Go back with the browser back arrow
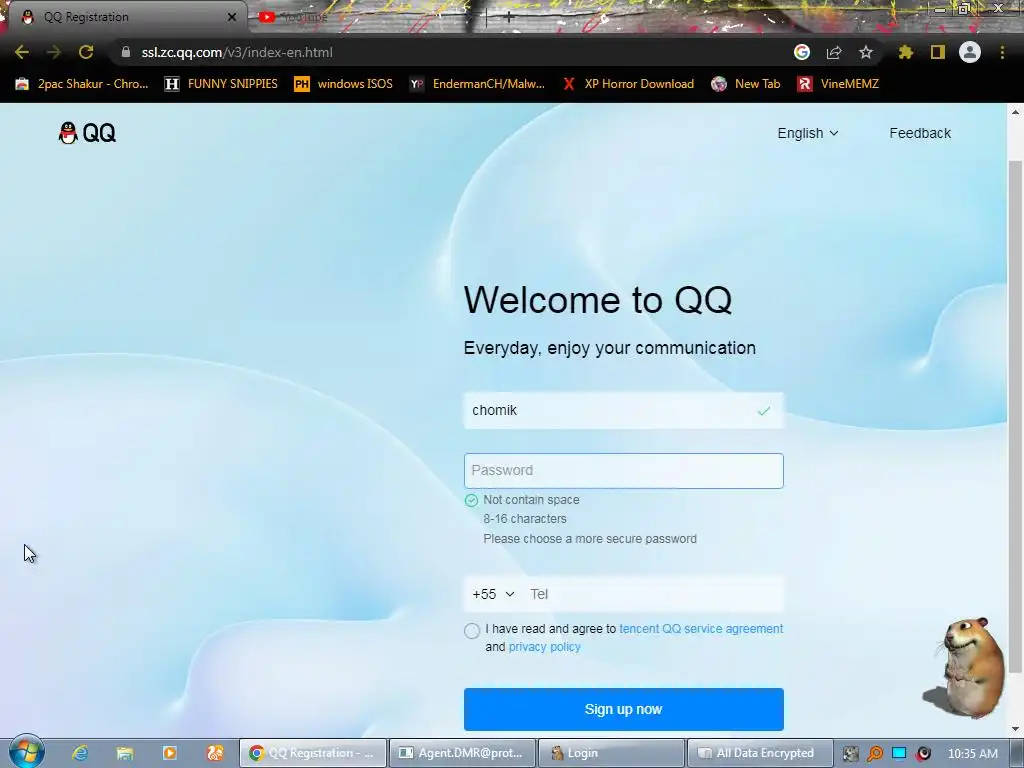 click(22, 52)
